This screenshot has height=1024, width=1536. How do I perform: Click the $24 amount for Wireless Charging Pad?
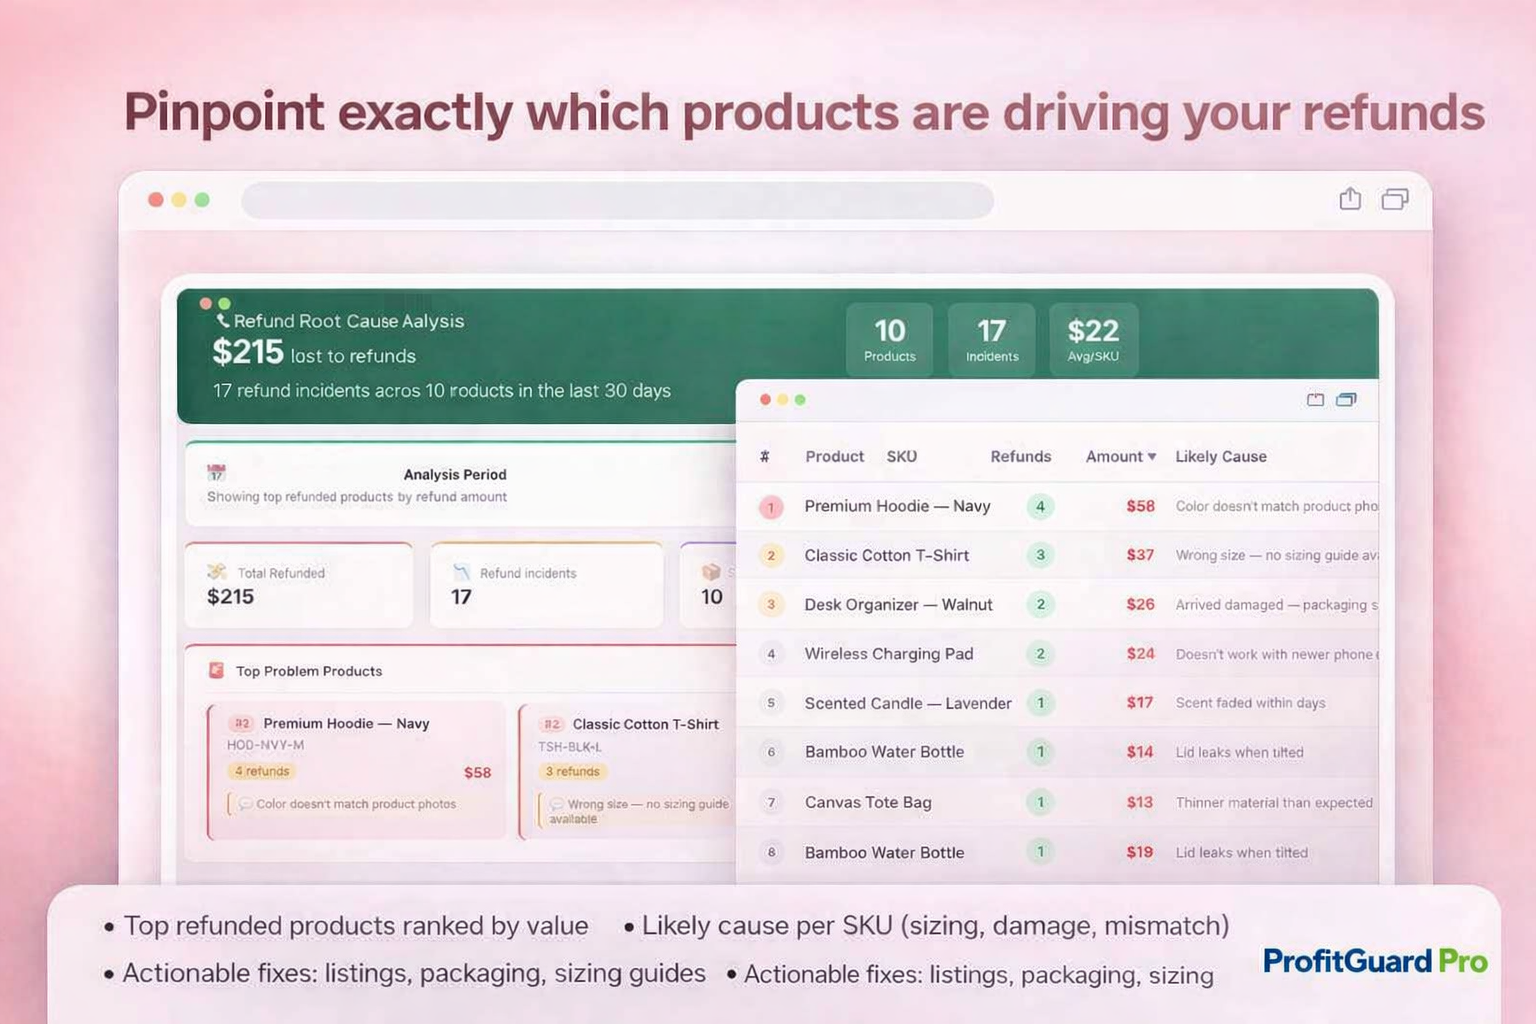[1140, 653]
